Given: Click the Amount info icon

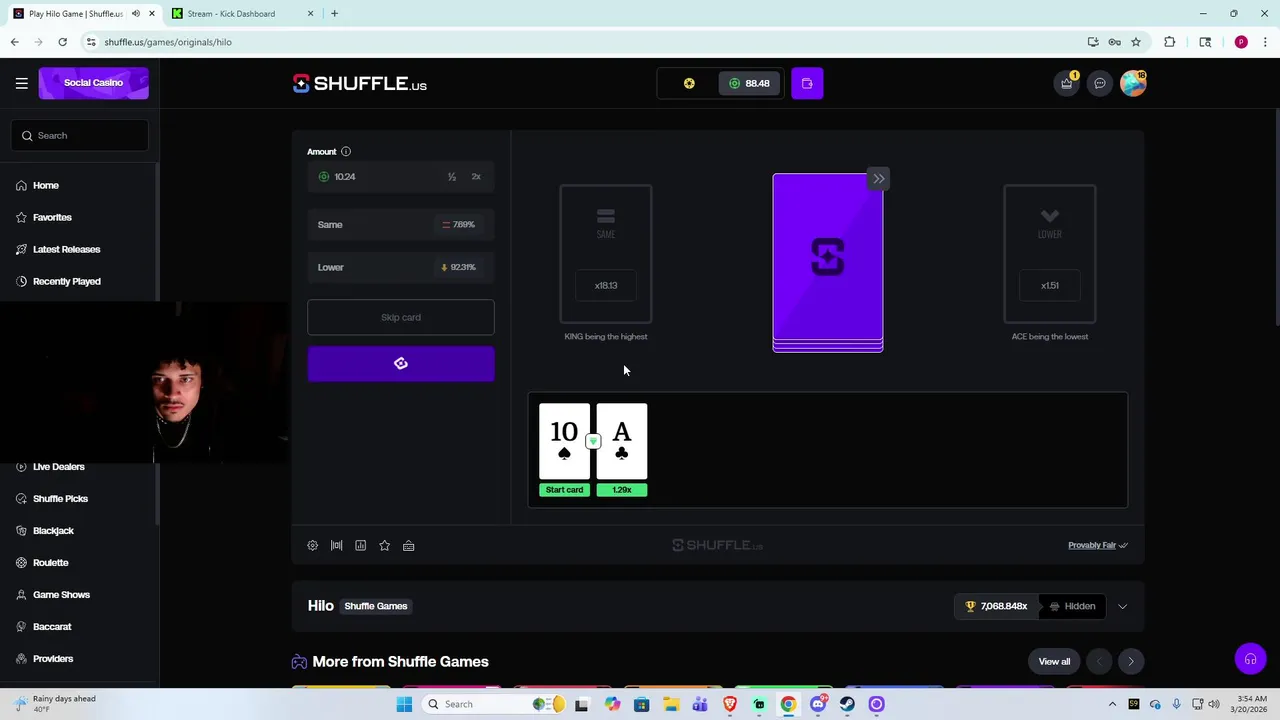Looking at the screenshot, I should point(346,151).
